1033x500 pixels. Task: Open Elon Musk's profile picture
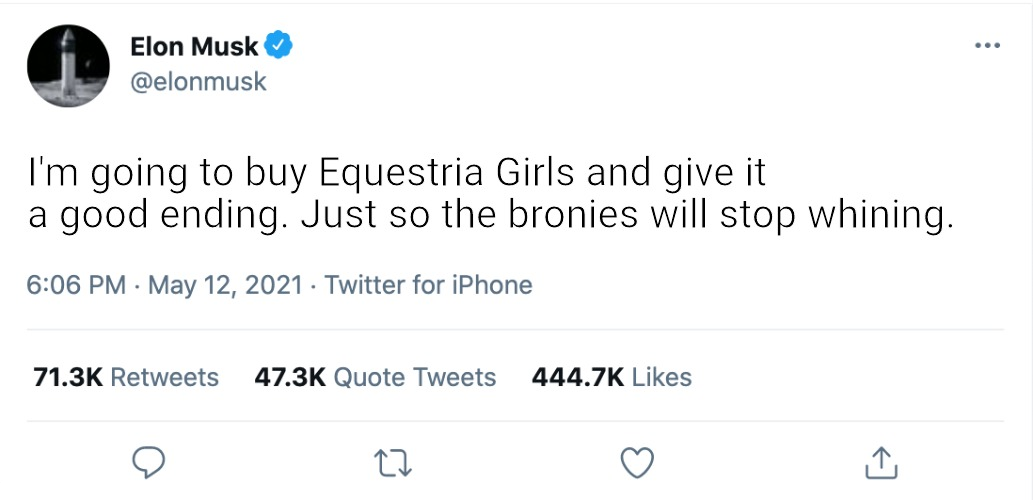(68, 65)
